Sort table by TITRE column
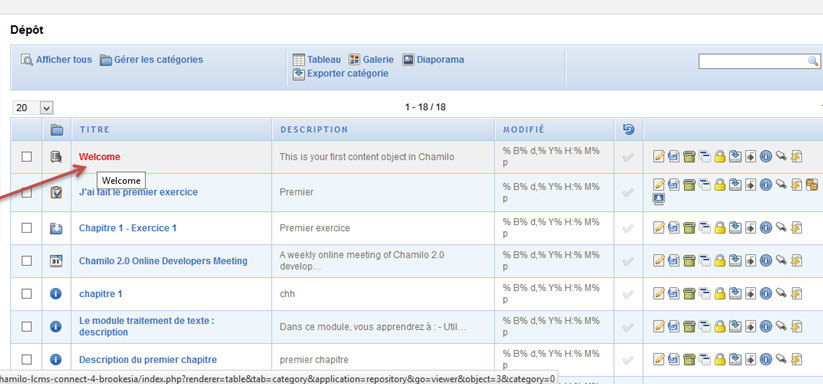This screenshot has height=384, width=823. click(94, 130)
